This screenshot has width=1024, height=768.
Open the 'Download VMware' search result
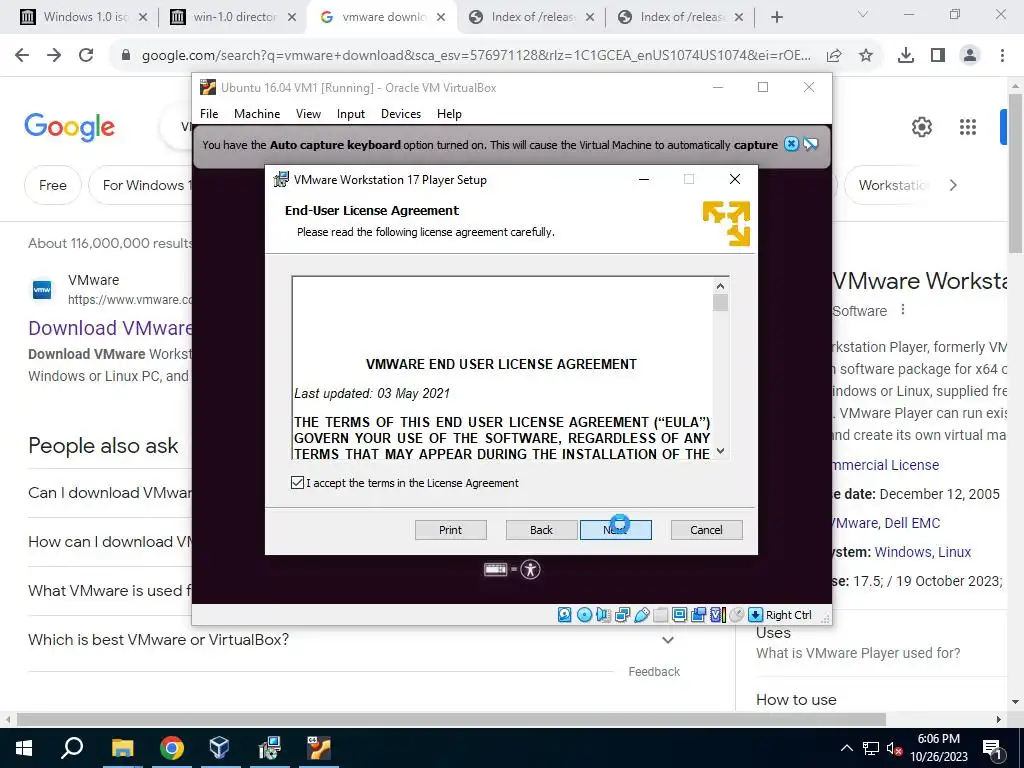pos(110,328)
